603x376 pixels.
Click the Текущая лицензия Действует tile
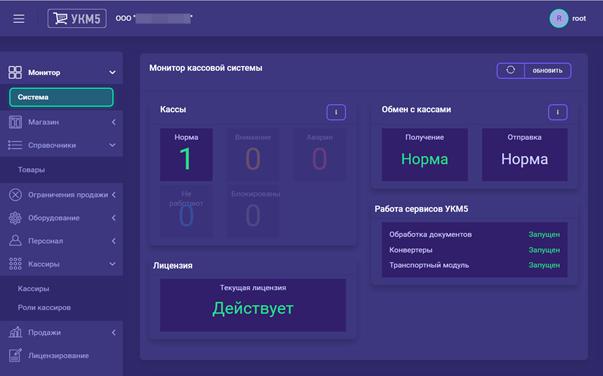(253, 305)
